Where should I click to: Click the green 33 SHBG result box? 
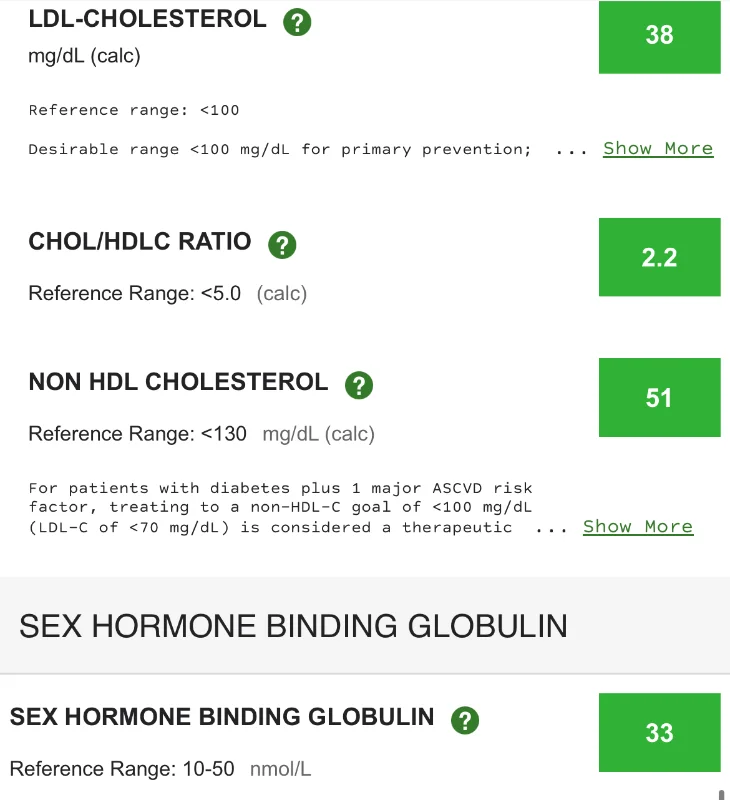point(660,732)
